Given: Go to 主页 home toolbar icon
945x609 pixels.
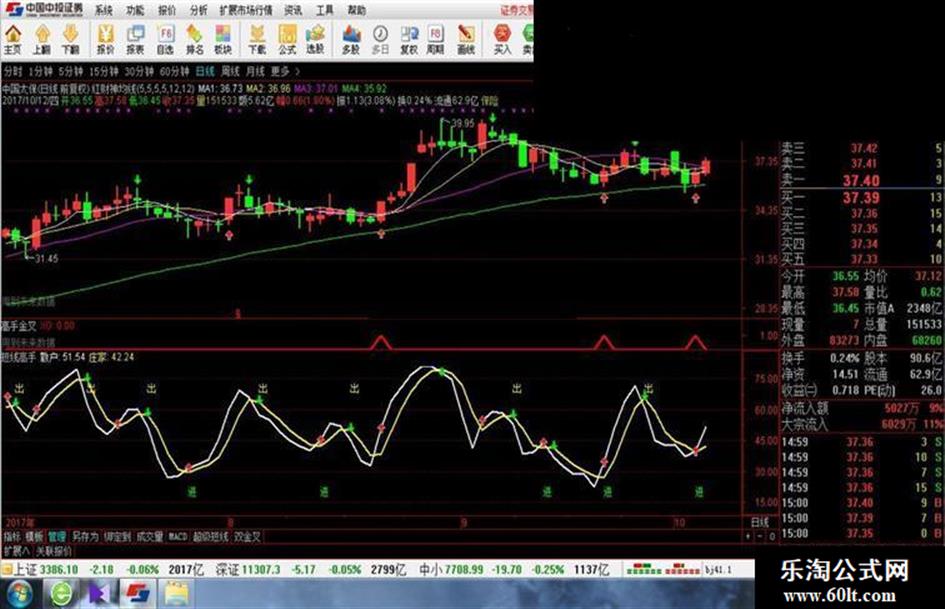Looking at the screenshot, I should pyautogui.click(x=13, y=40).
